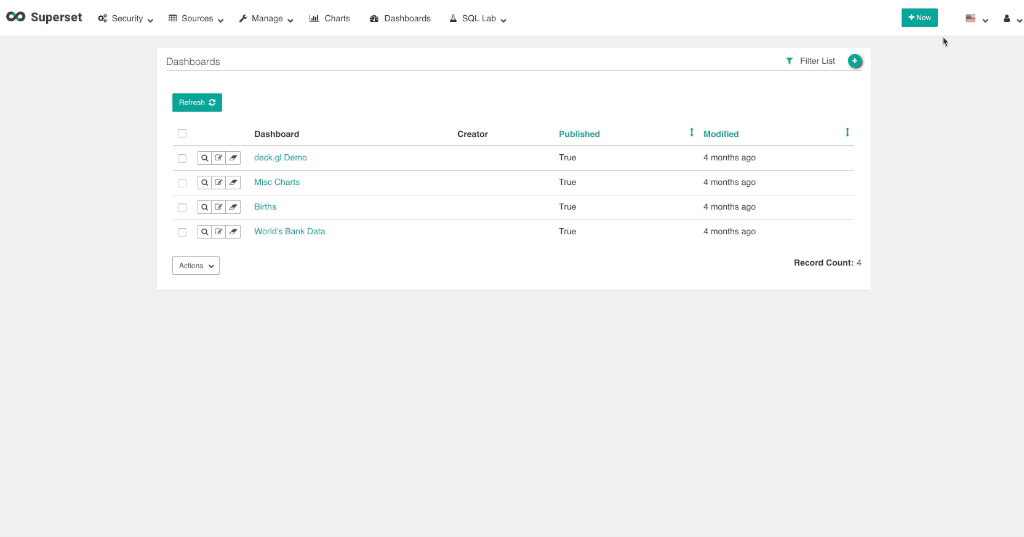The height and width of the screenshot is (537, 1024).
Task: Open the Births dashboard link
Action: [265, 206]
